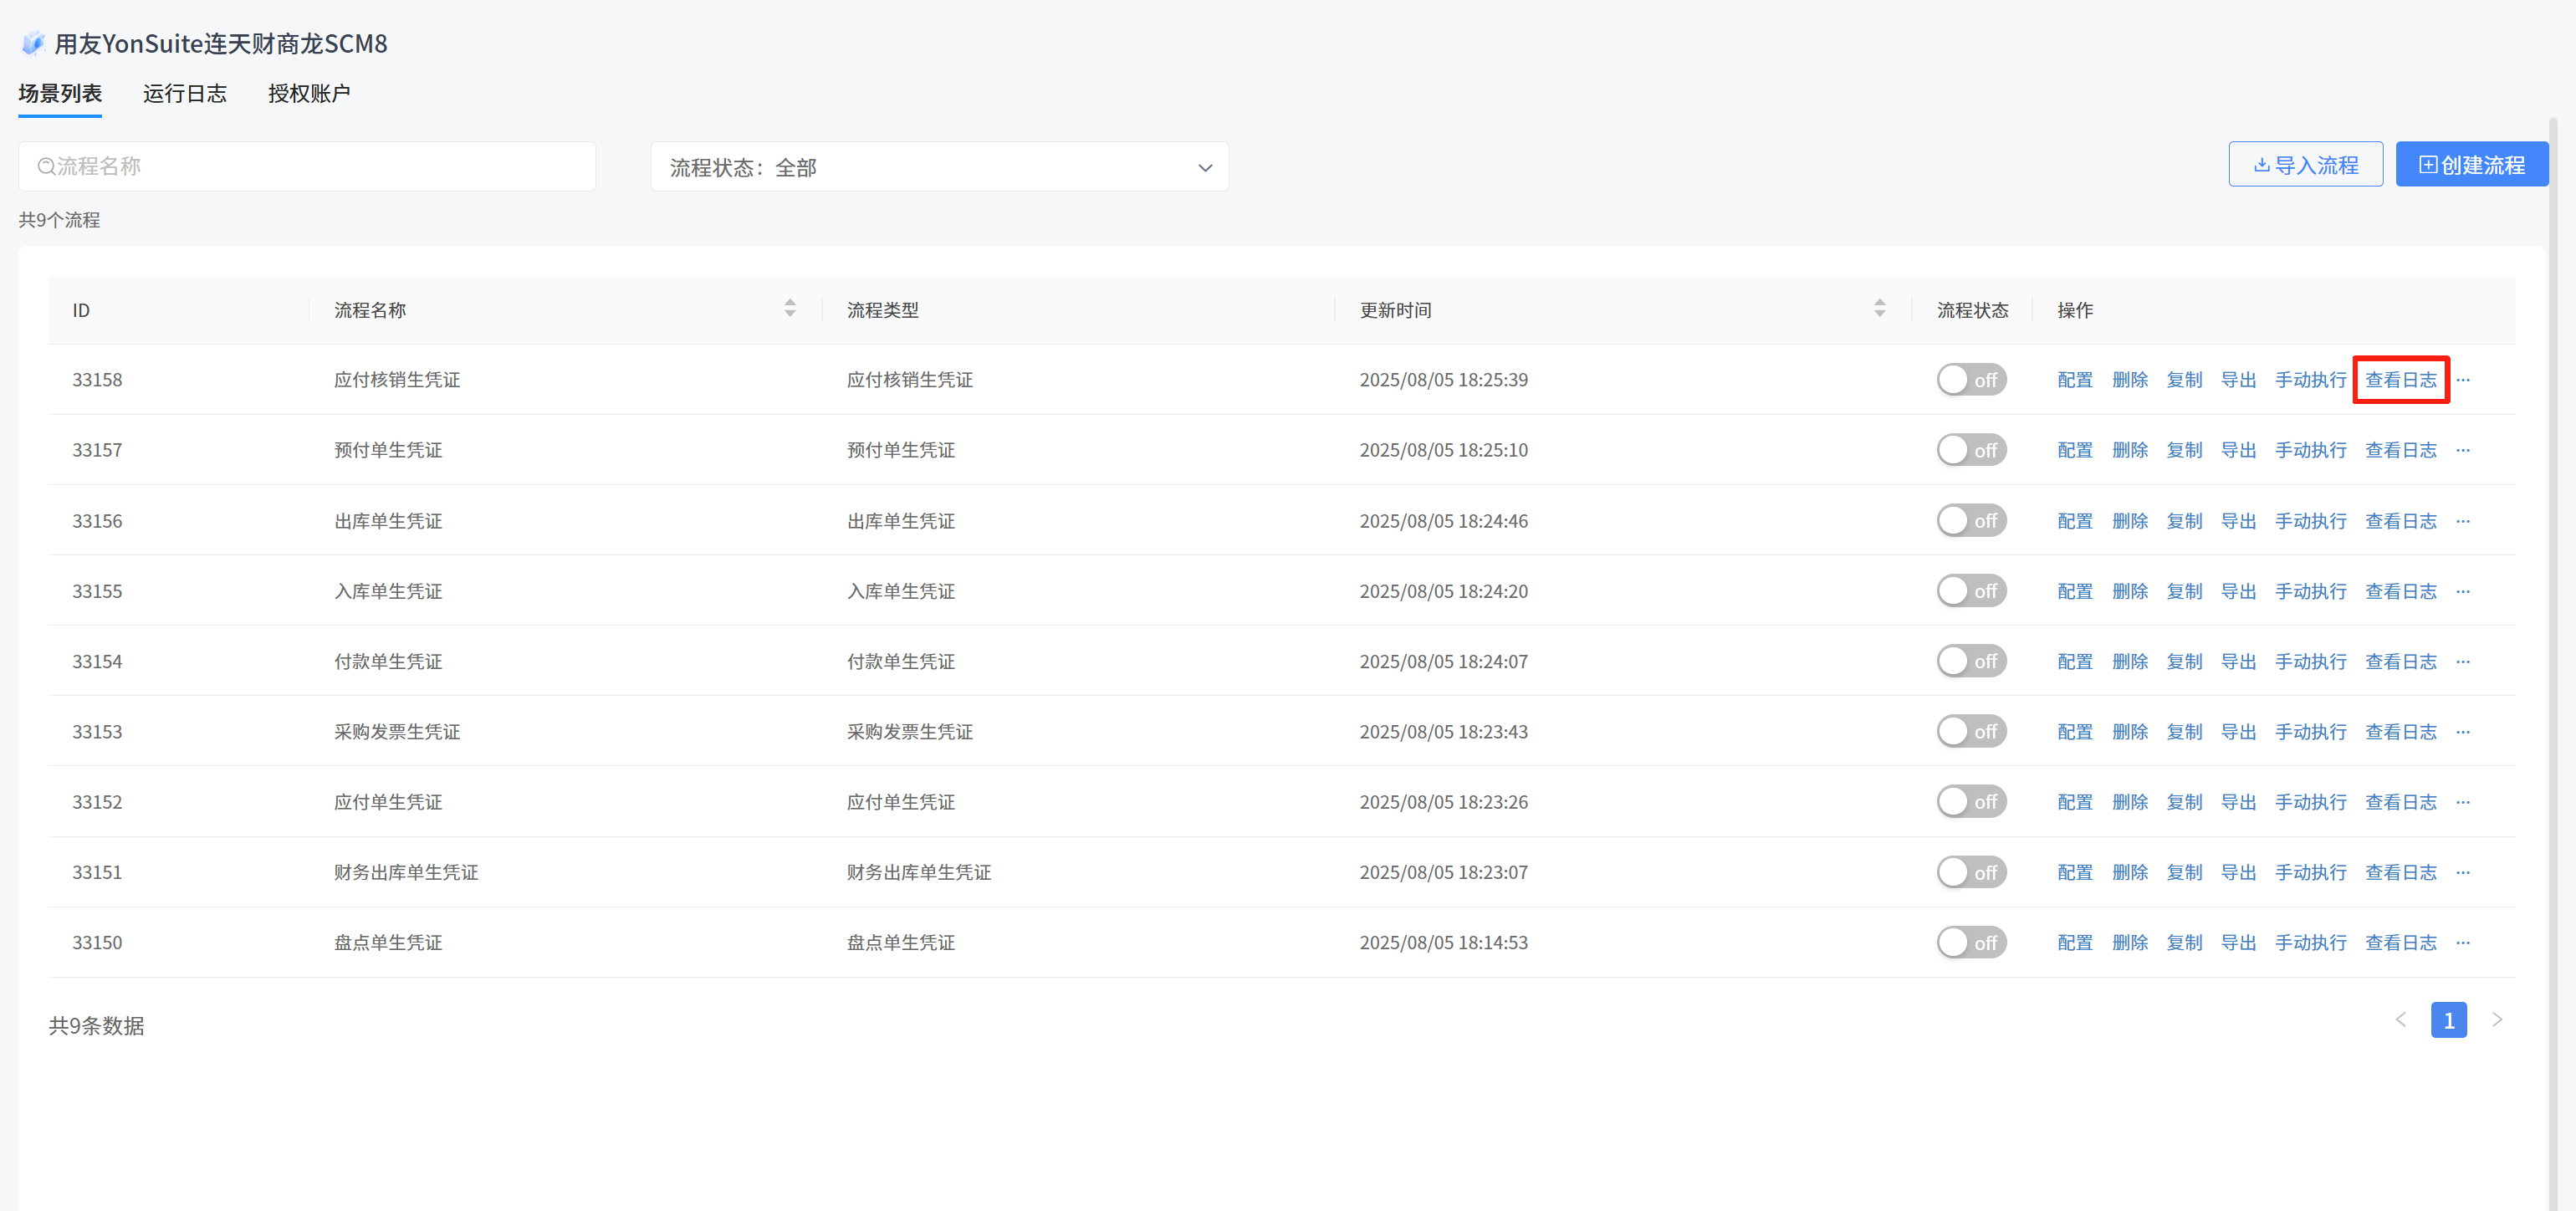This screenshot has height=1211, width=2576.
Task: Click the 创建流程 button
Action: tap(2471, 165)
